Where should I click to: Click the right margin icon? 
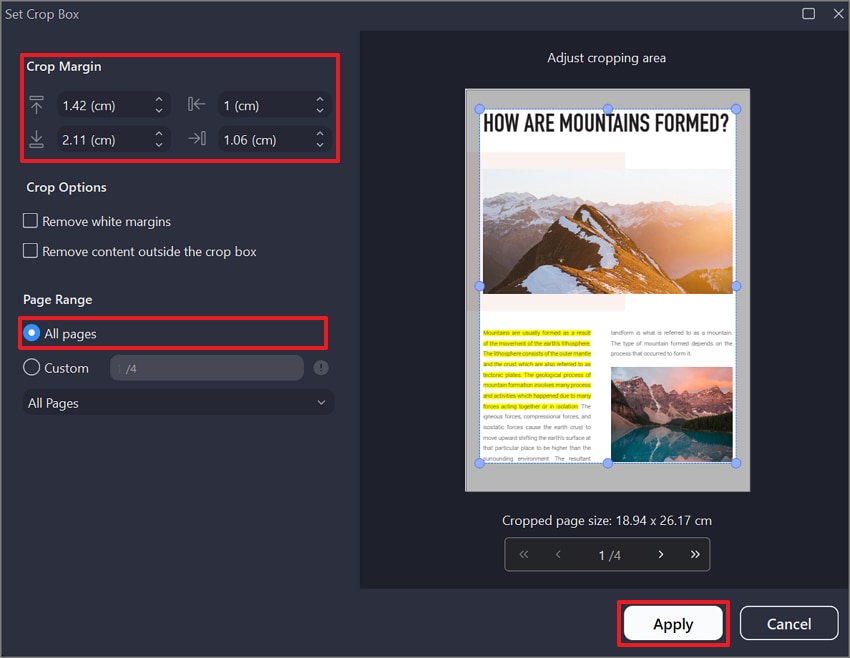coord(196,139)
